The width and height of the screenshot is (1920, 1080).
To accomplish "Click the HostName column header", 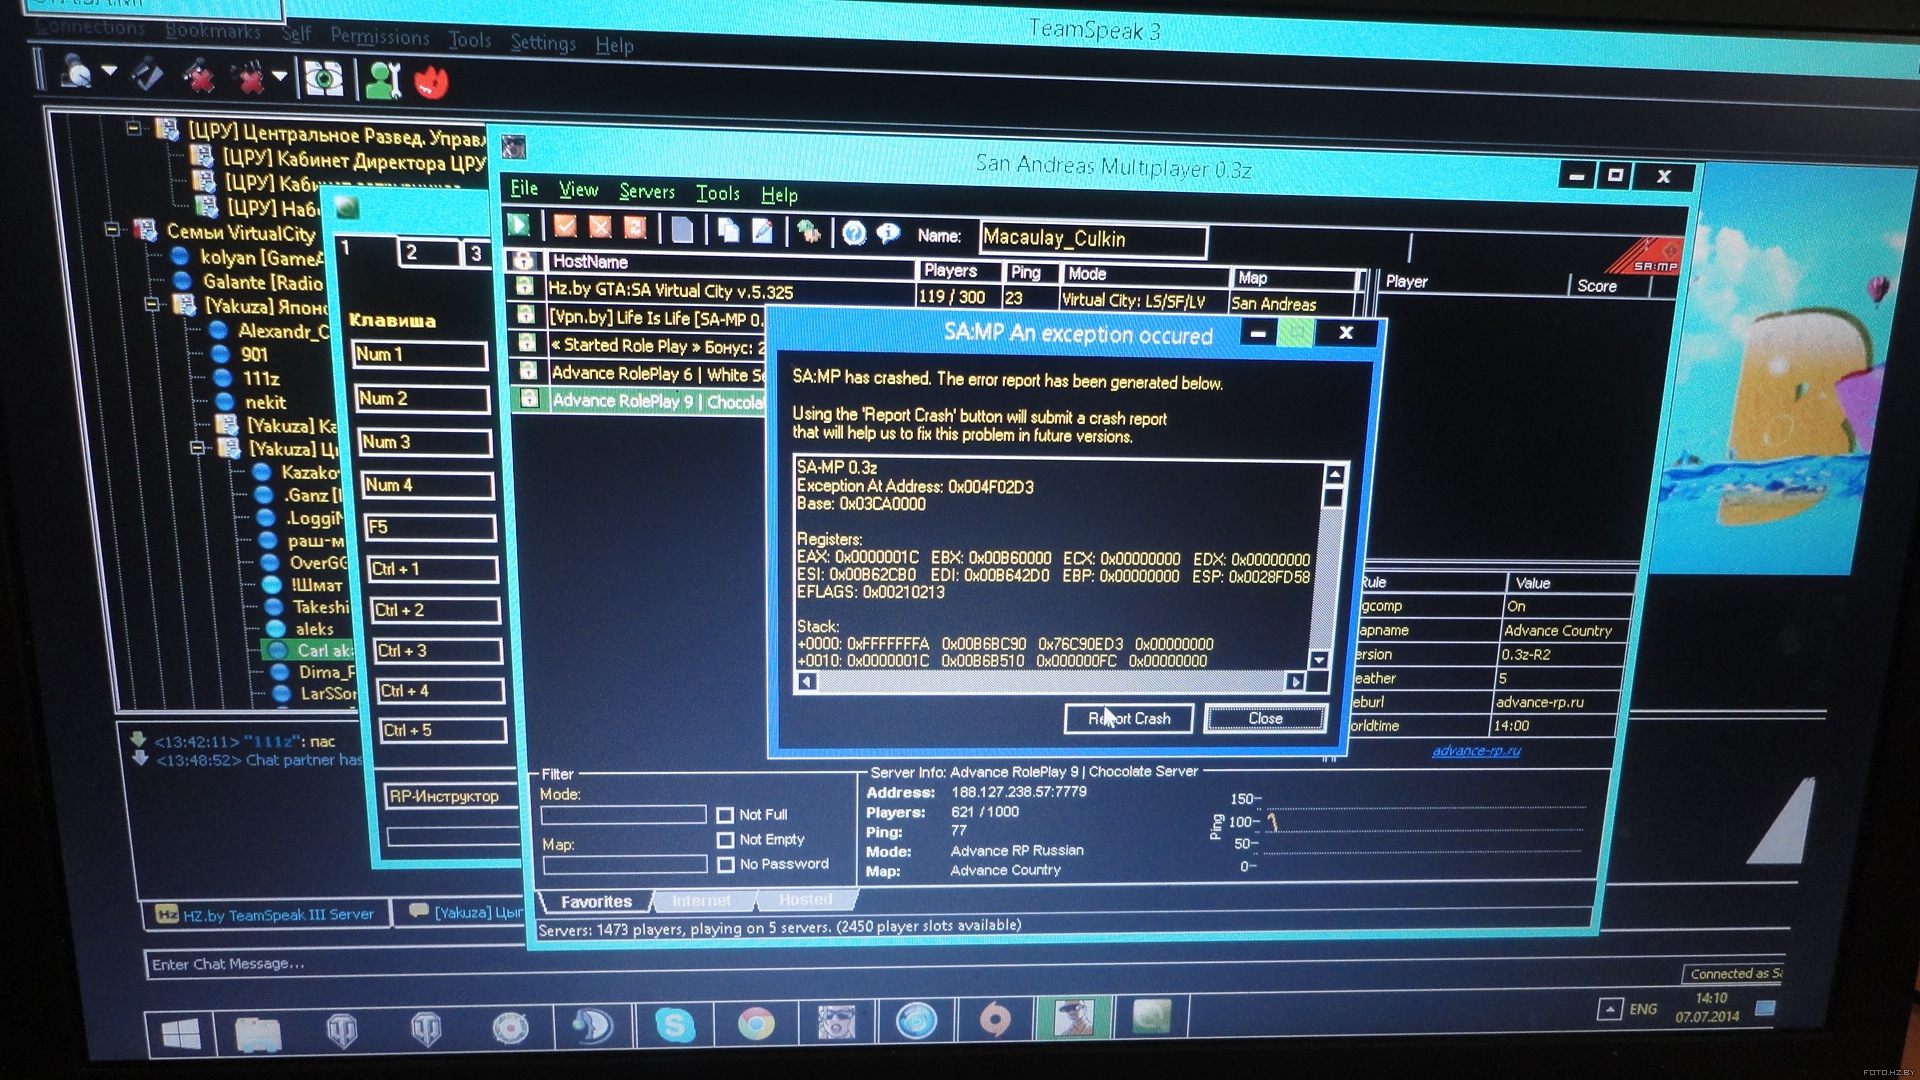I will [x=731, y=265].
